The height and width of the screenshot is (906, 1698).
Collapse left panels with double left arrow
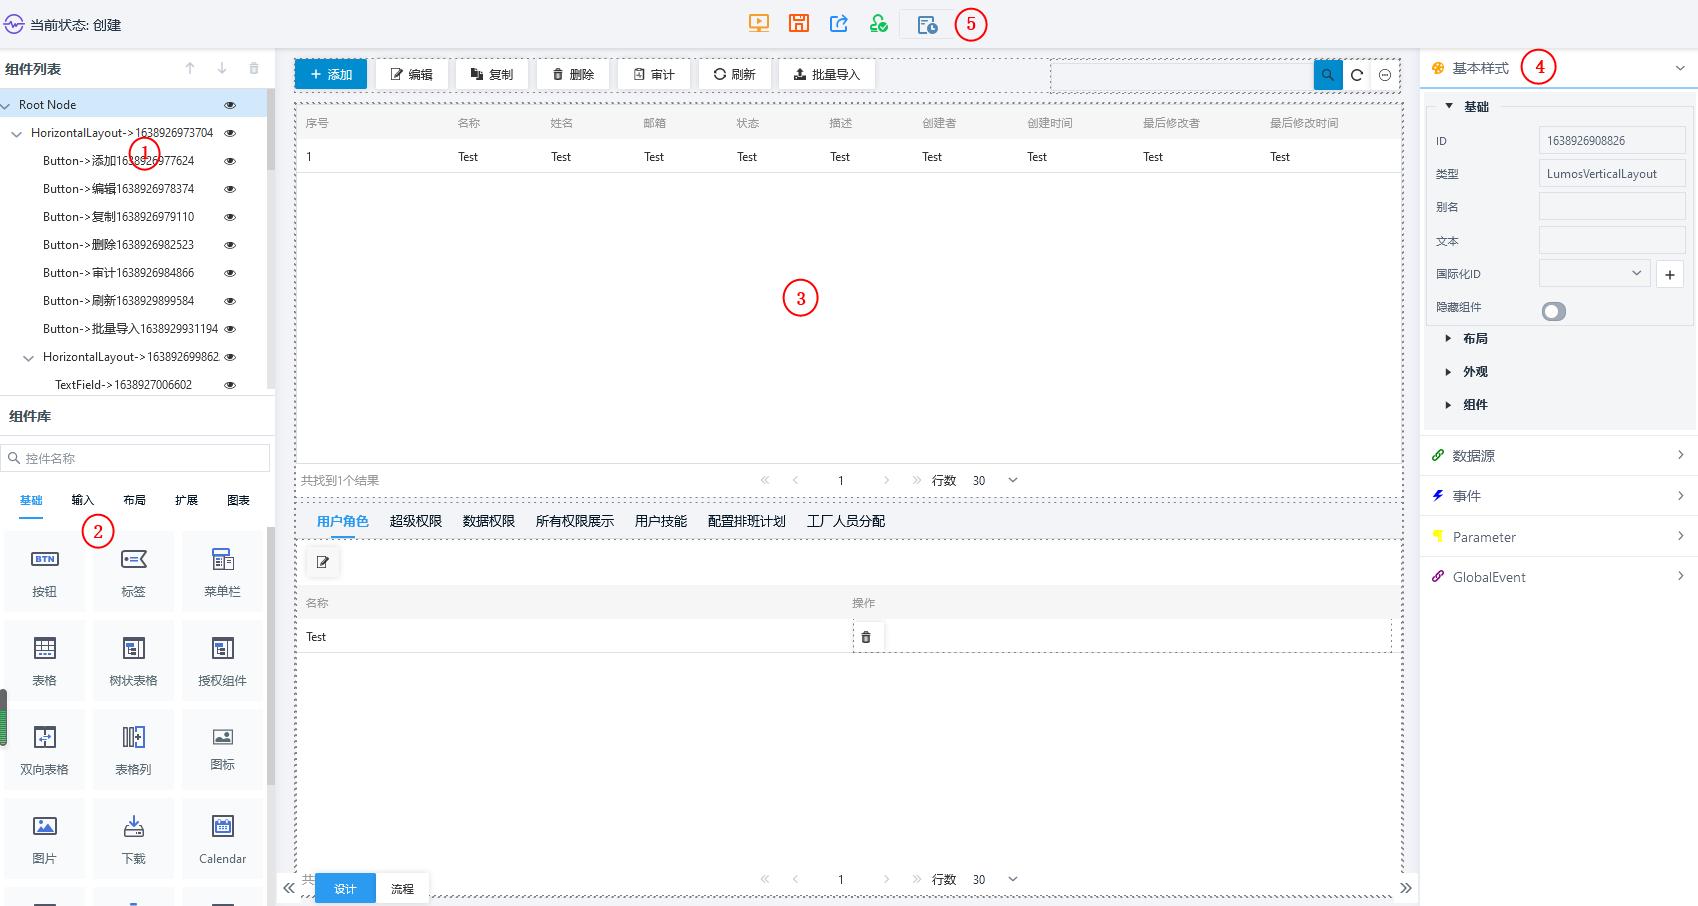point(288,888)
